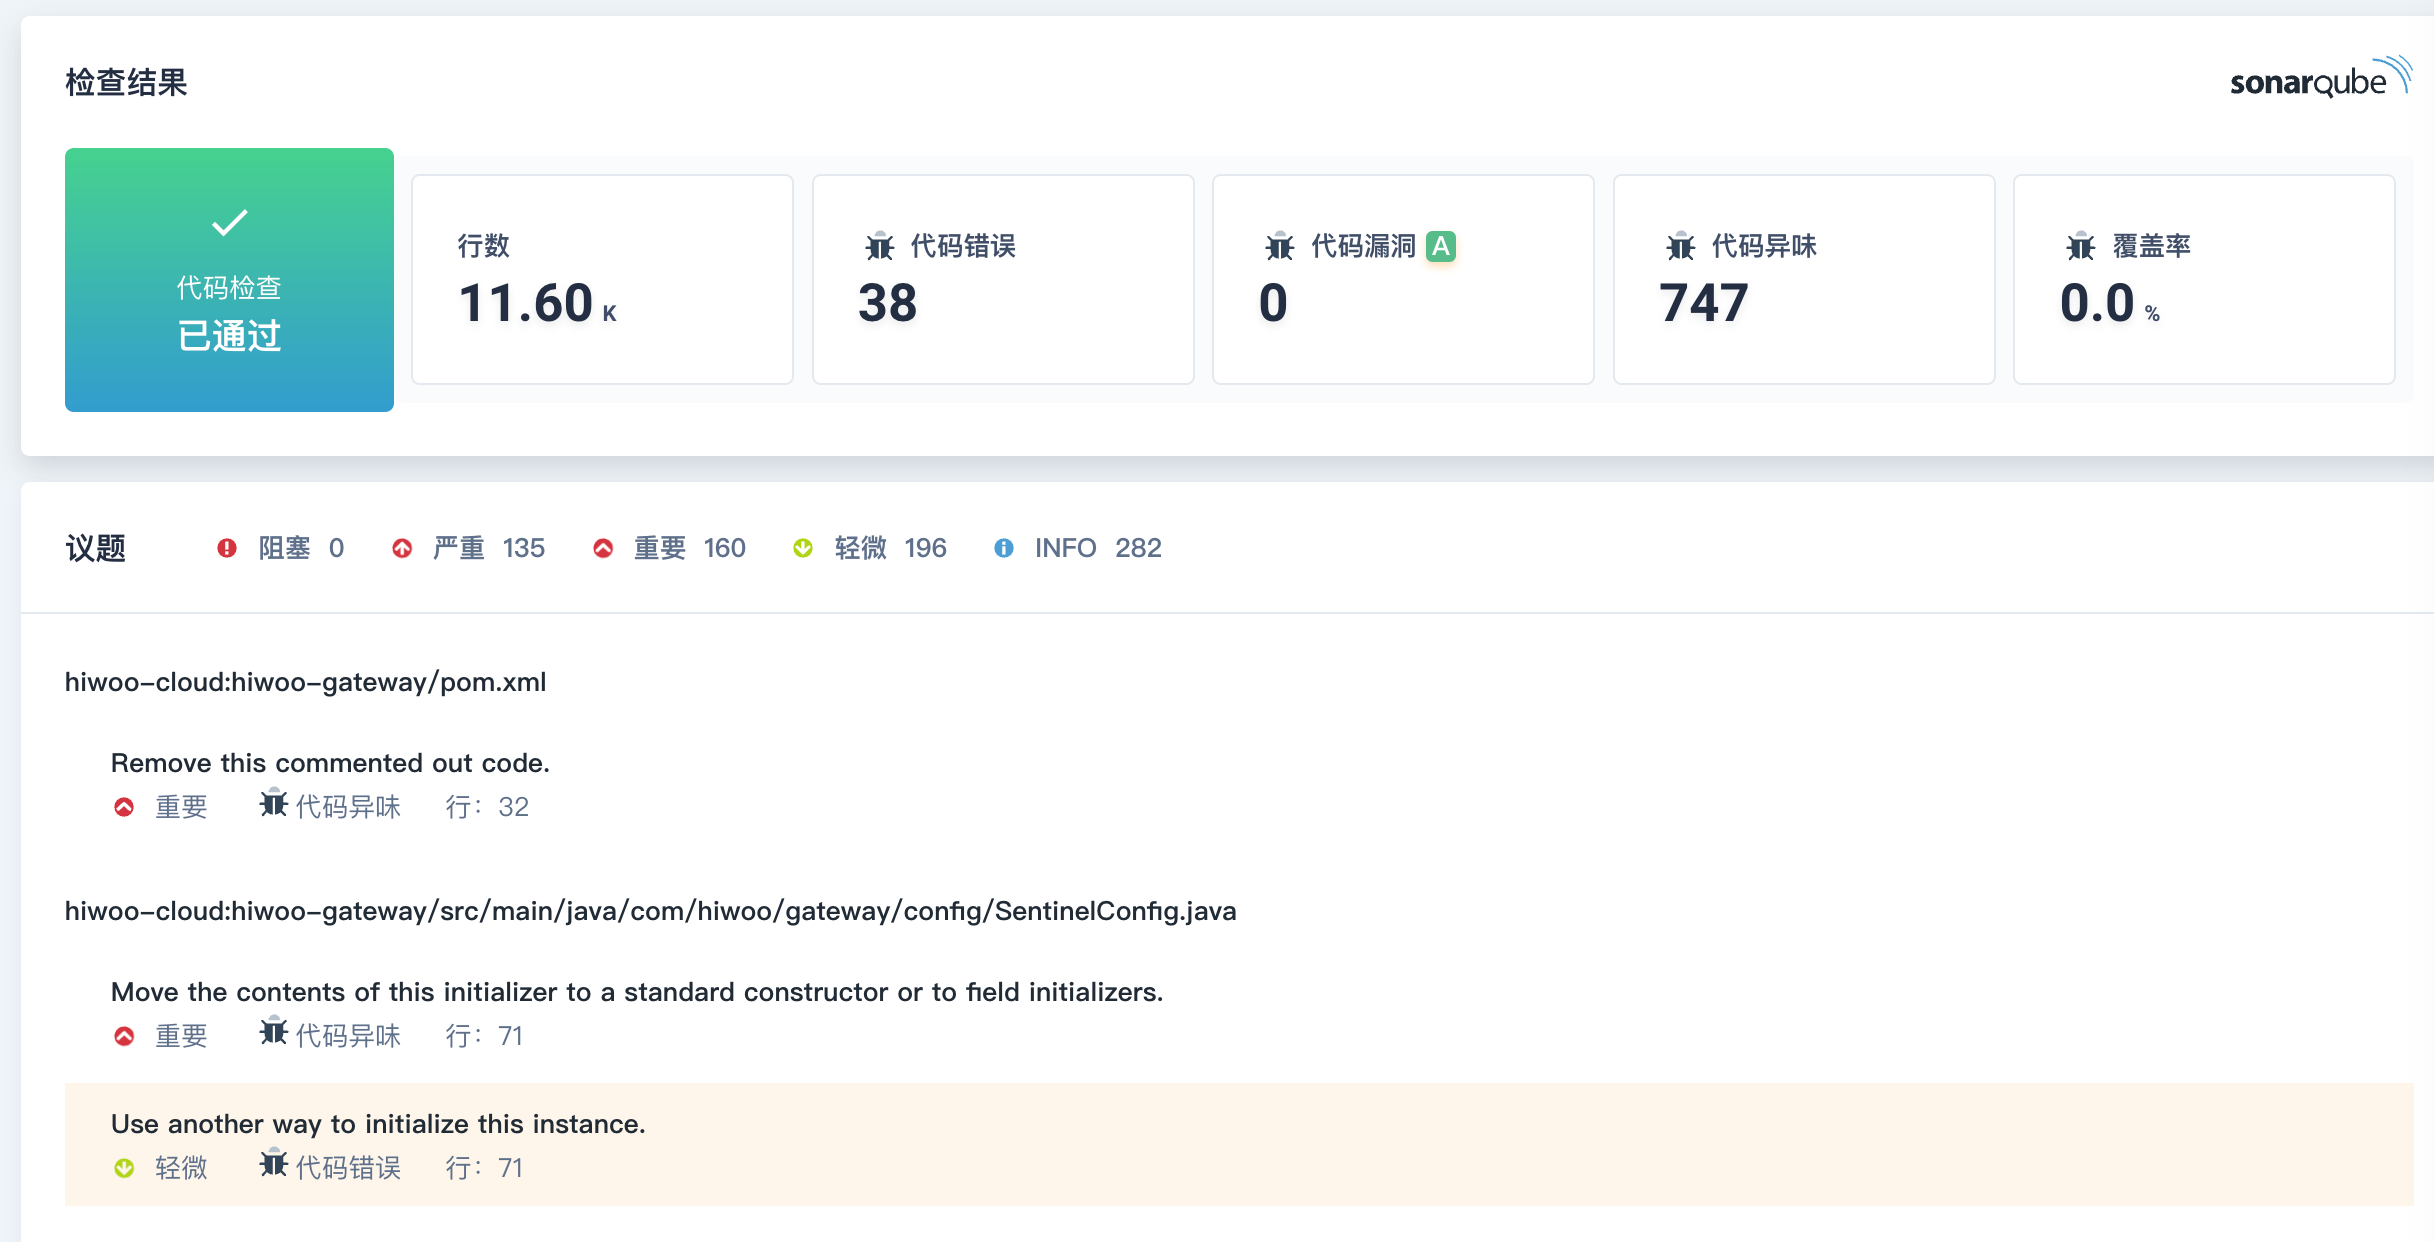Click the SonarQube logo
Image resolution: width=2434 pixels, height=1242 pixels.
[x=2319, y=79]
